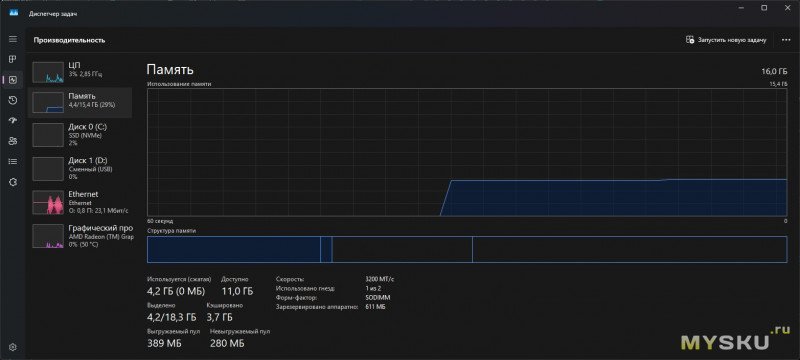800x360 pixels.
Task: Open the Details page icon
Action: tap(13, 162)
